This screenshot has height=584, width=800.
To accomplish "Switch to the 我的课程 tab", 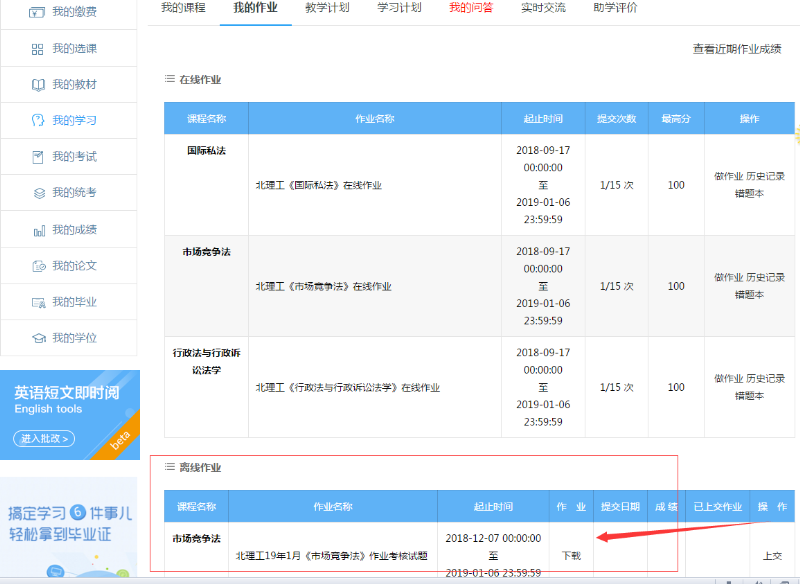I will pyautogui.click(x=181, y=8).
